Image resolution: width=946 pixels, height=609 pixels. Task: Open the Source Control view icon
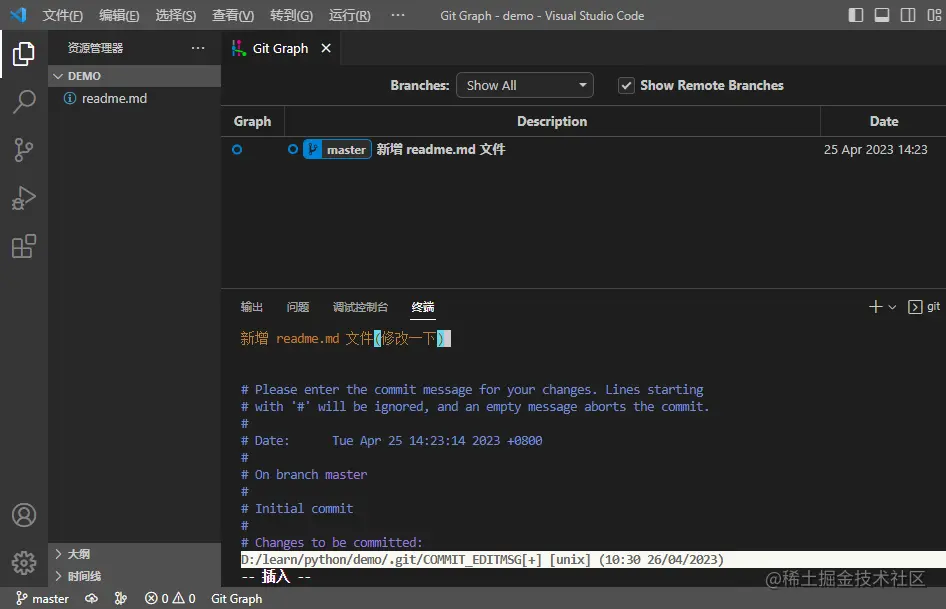24,150
